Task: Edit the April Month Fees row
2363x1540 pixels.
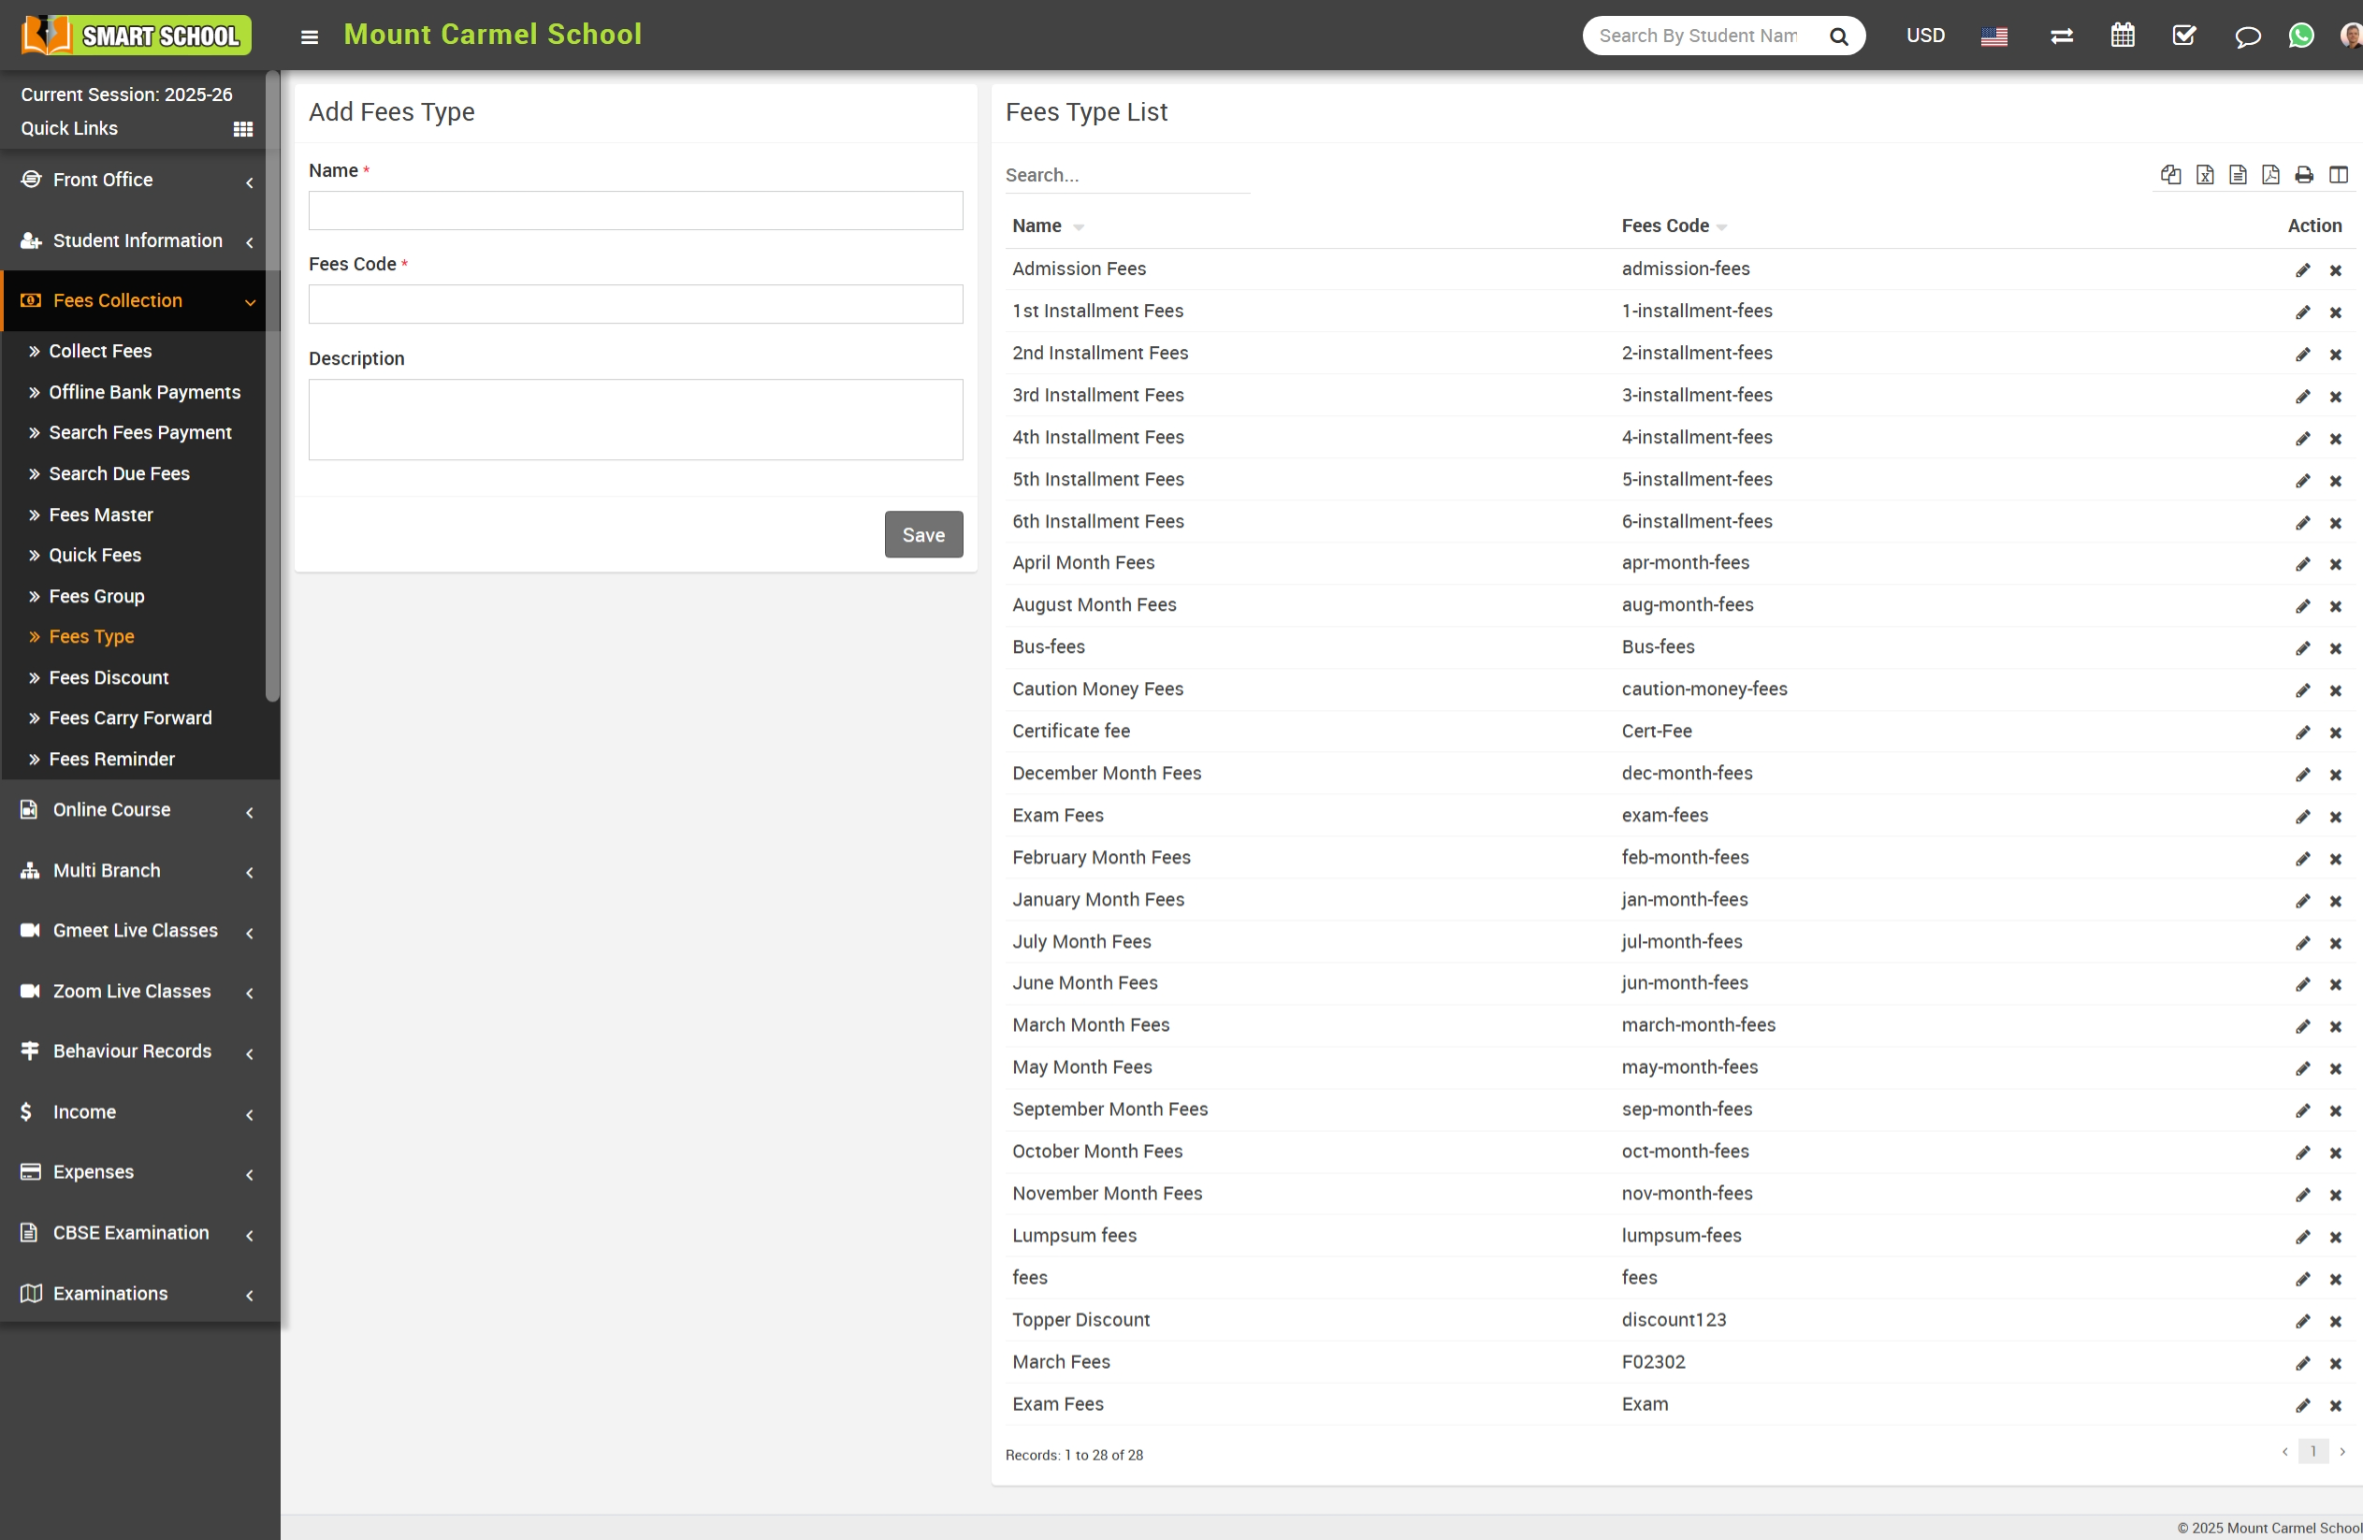Action: tap(2302, 564)
